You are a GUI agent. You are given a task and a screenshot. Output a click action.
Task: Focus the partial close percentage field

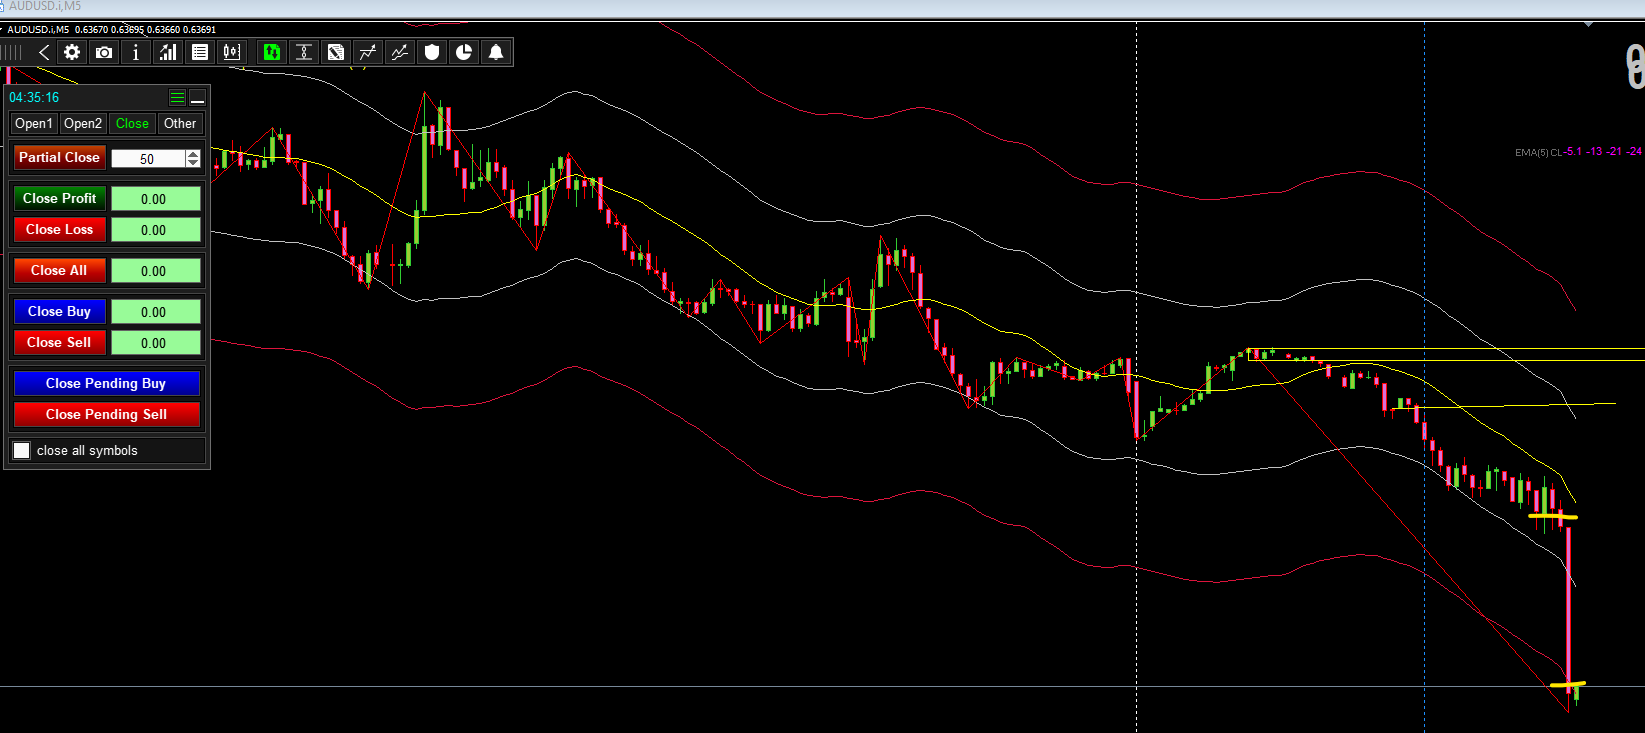tap(148, 158)
